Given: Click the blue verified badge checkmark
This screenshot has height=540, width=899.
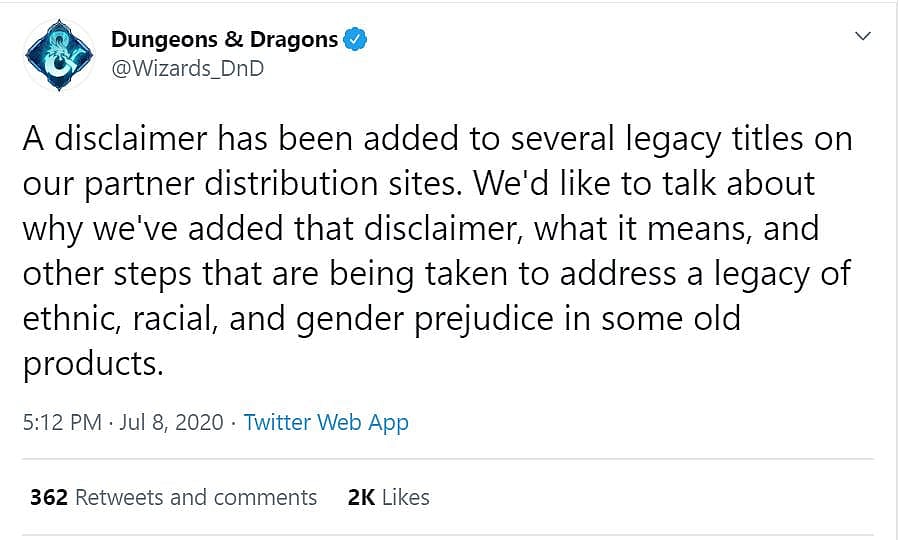Looking at the screenshot, I should (356, 40).
